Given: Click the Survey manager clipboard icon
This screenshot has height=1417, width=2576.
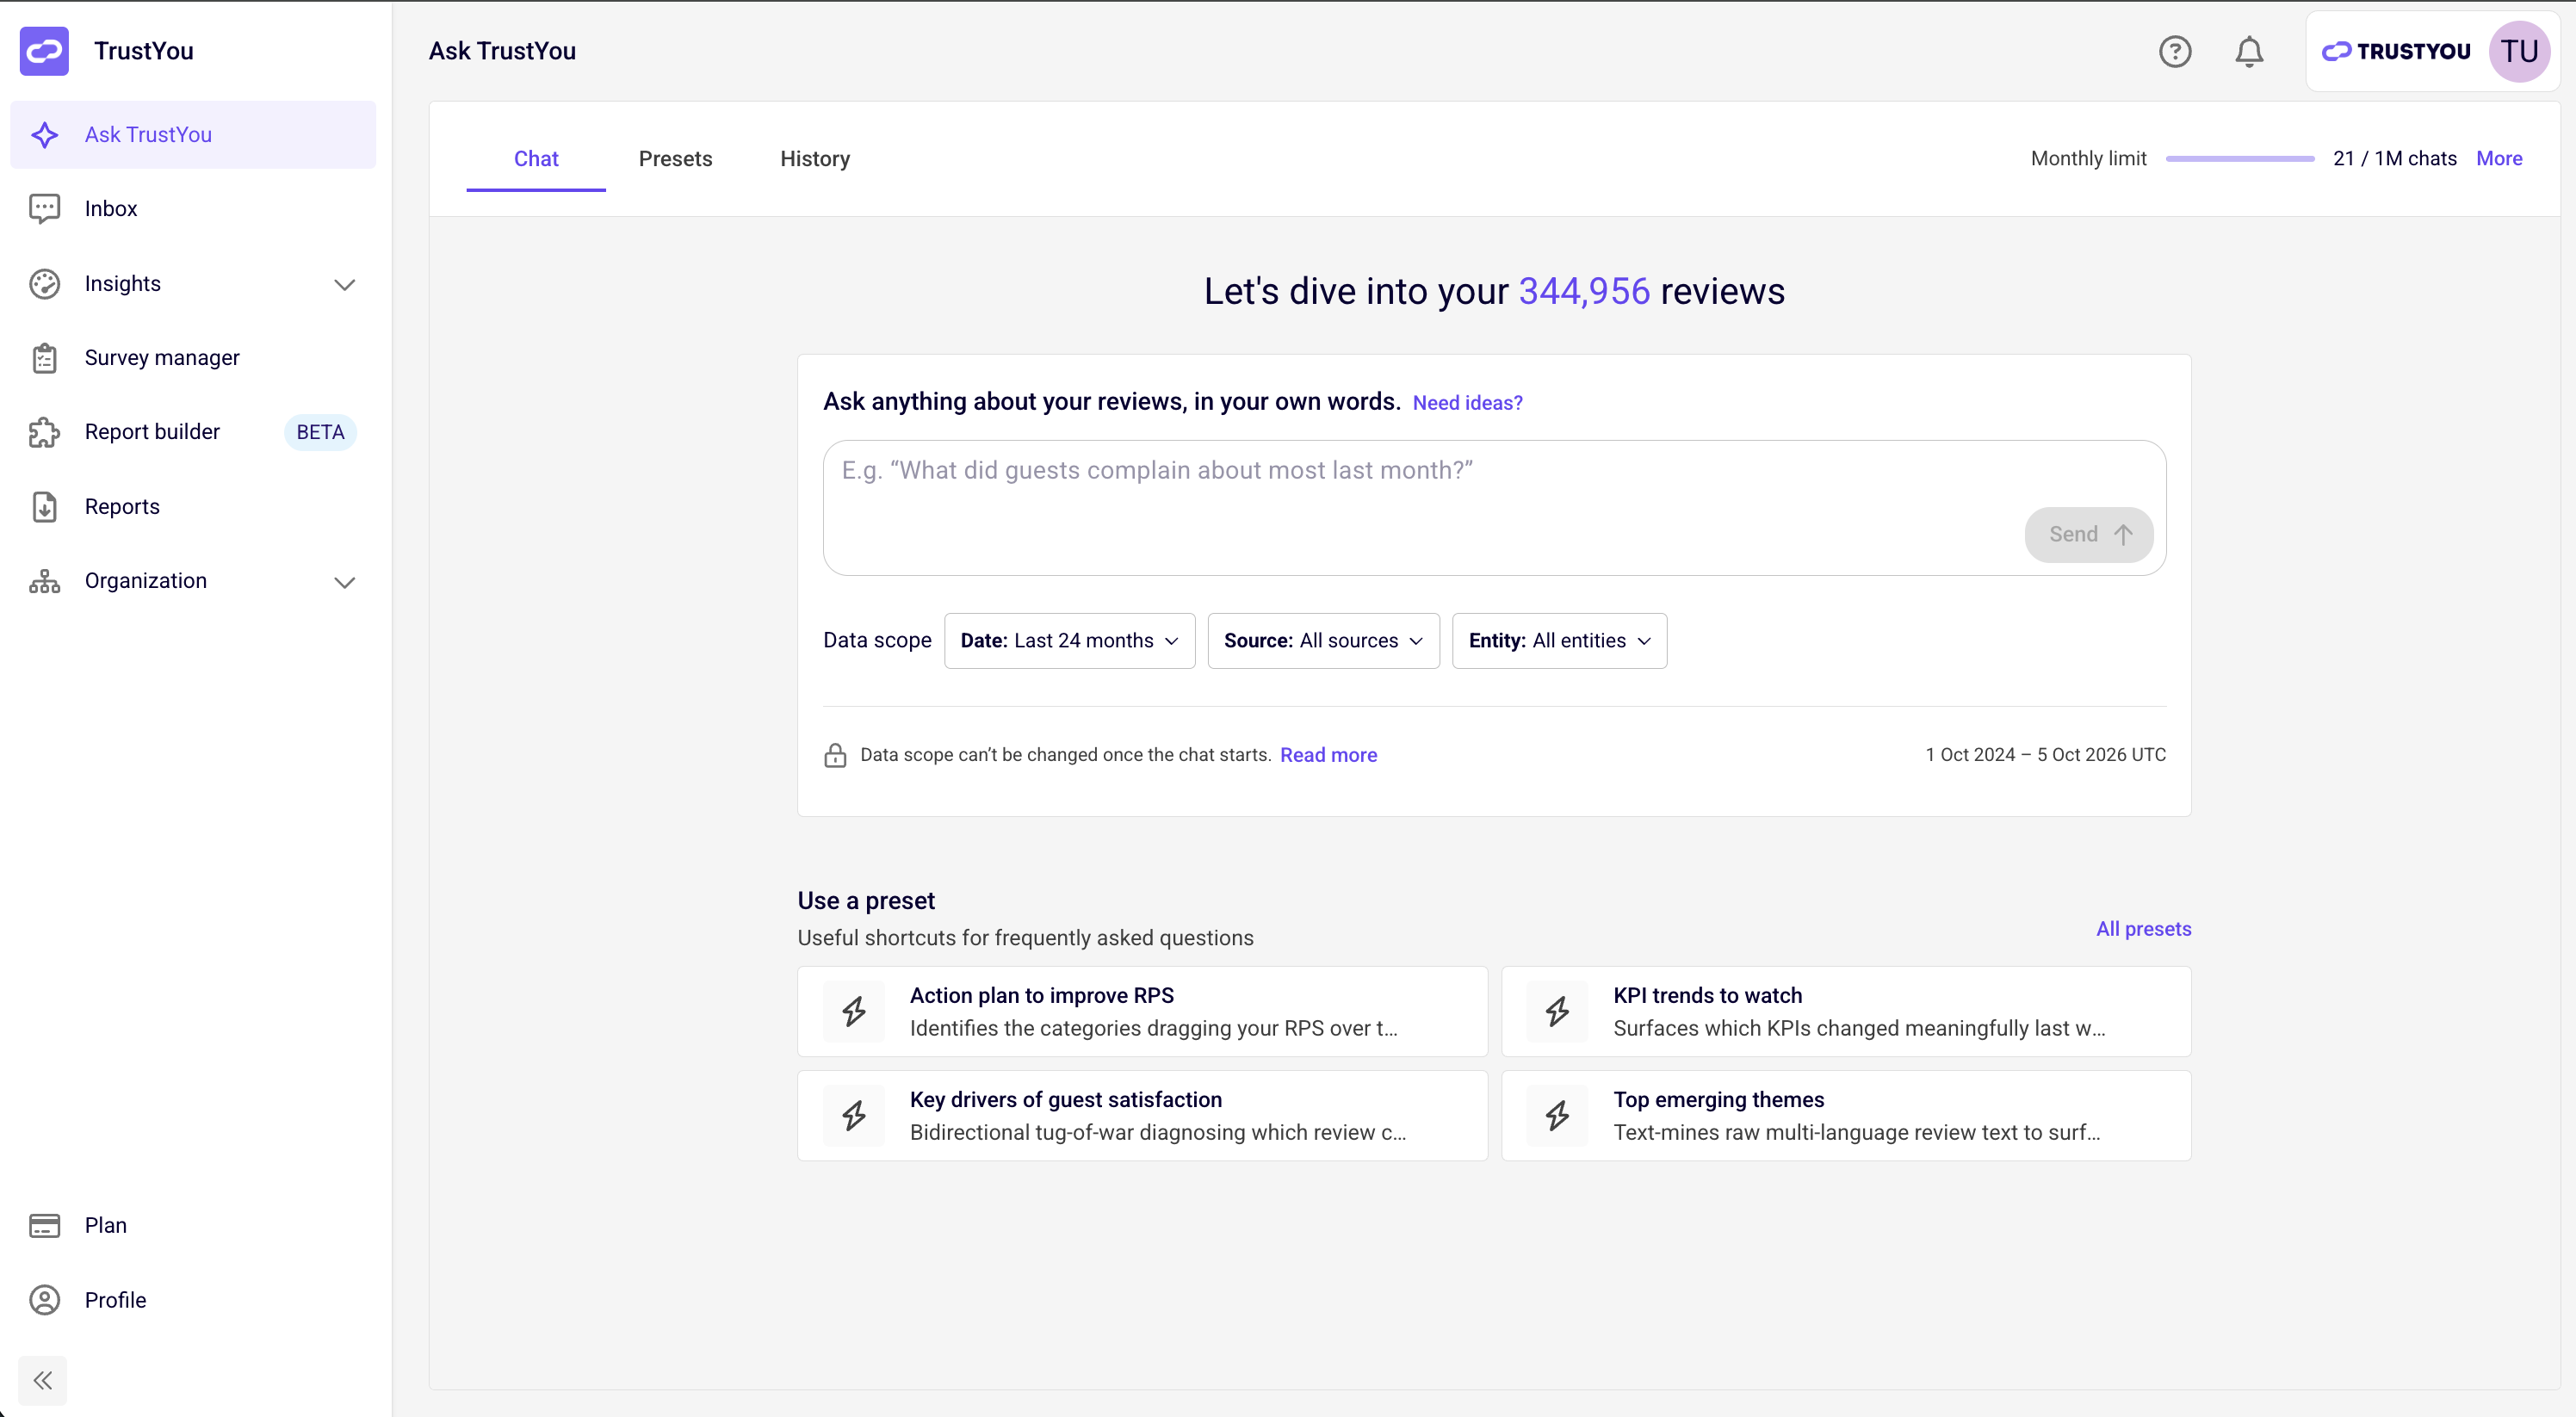Looking at the screenshot, I should 44,358.
